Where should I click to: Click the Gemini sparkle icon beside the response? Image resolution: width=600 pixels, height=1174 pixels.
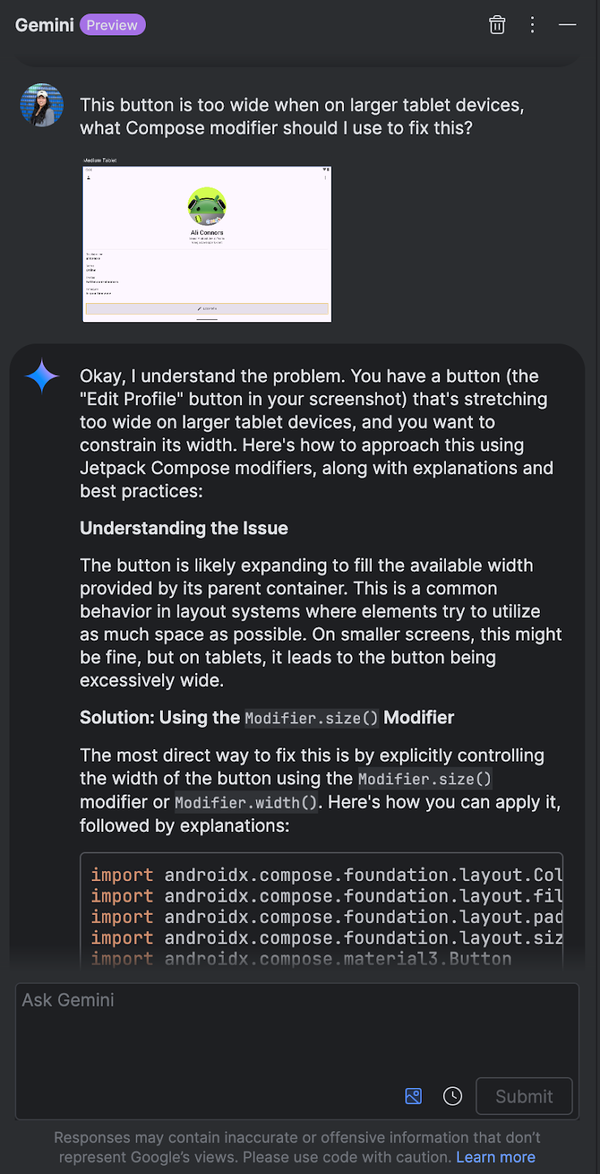tap(41, 378)
